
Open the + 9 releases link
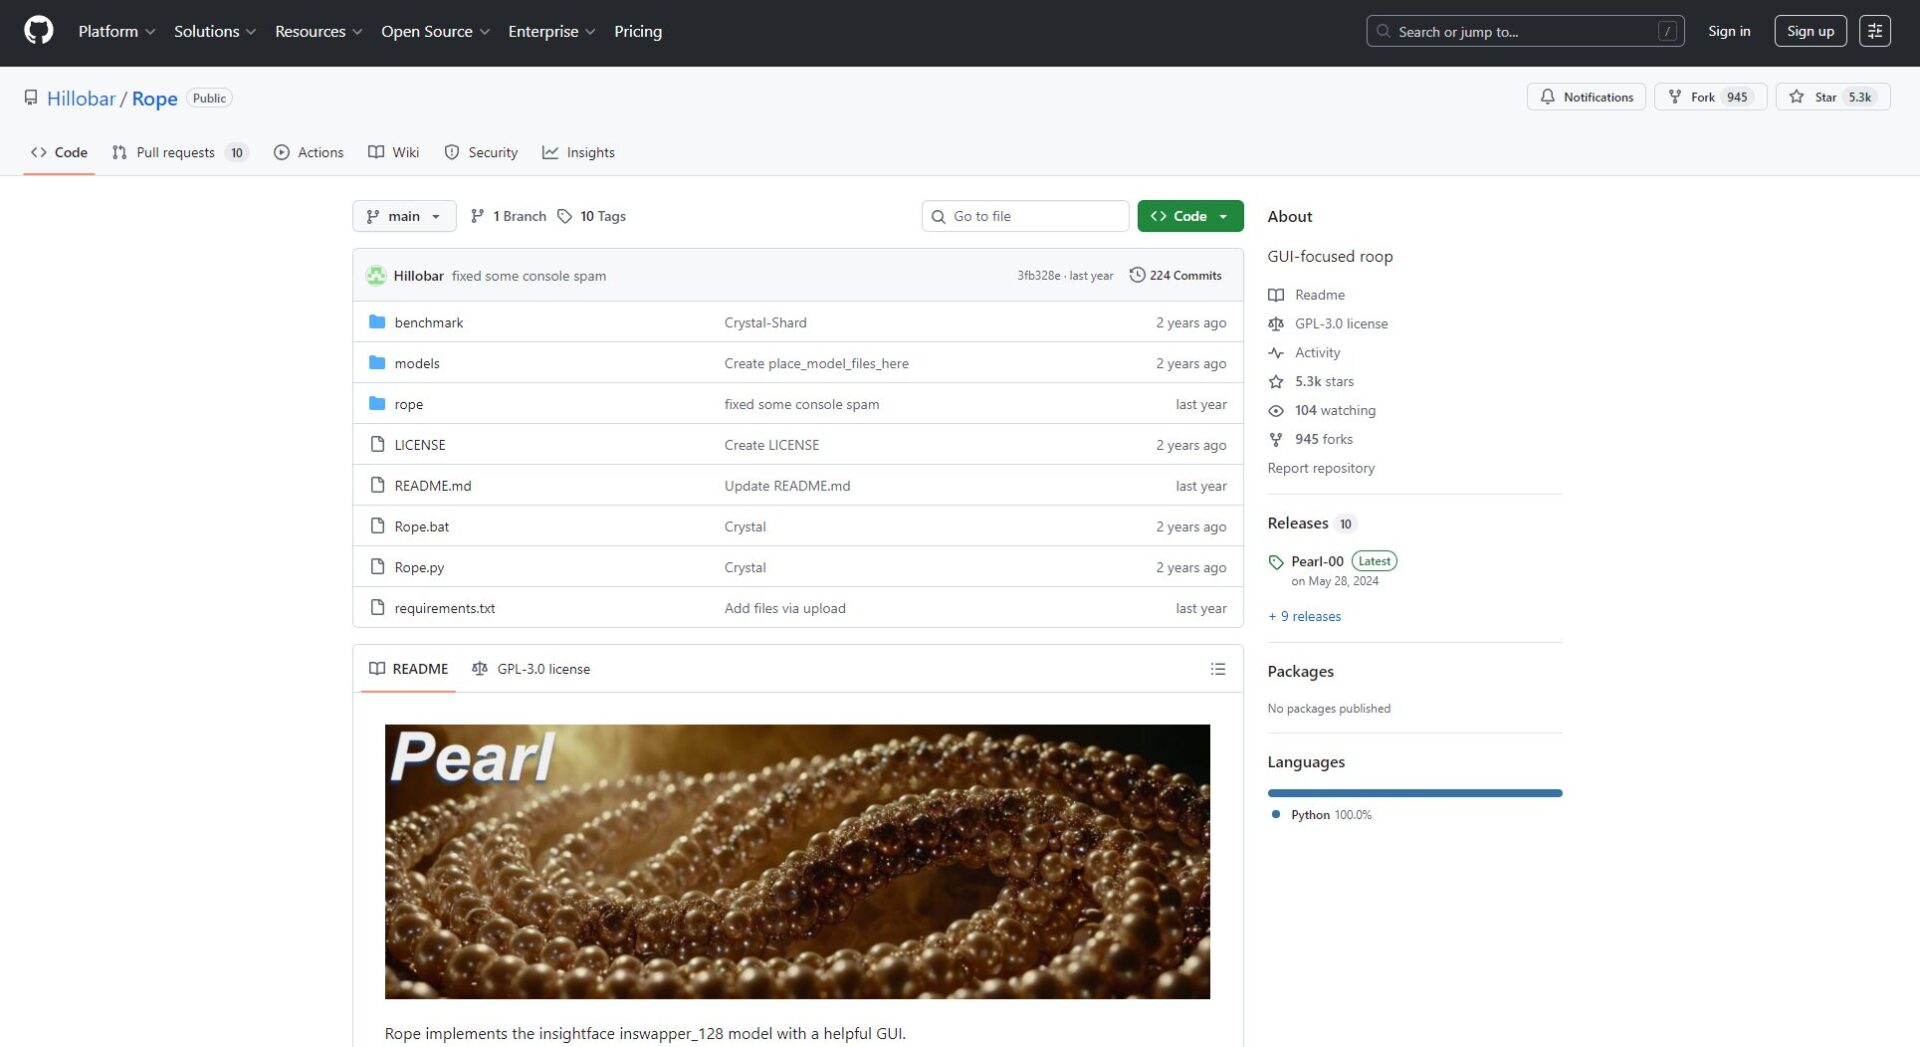(x=1304, y=616)
